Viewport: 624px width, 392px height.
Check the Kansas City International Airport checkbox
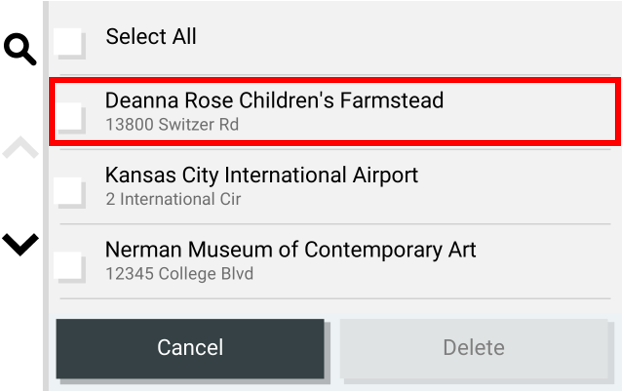click(70, 192)
